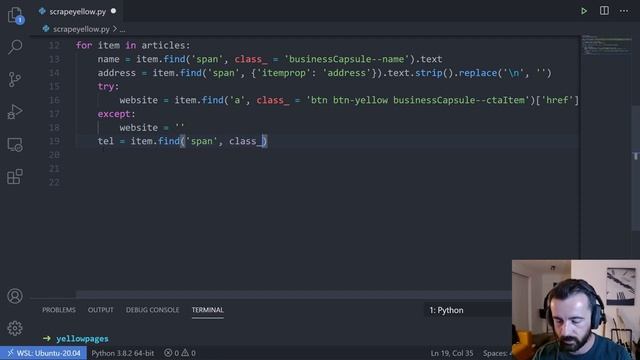Image resolution: width=640 pixels, height=360 pixels.
Task: Open the Run and Debug view
Action: [15, 112]
